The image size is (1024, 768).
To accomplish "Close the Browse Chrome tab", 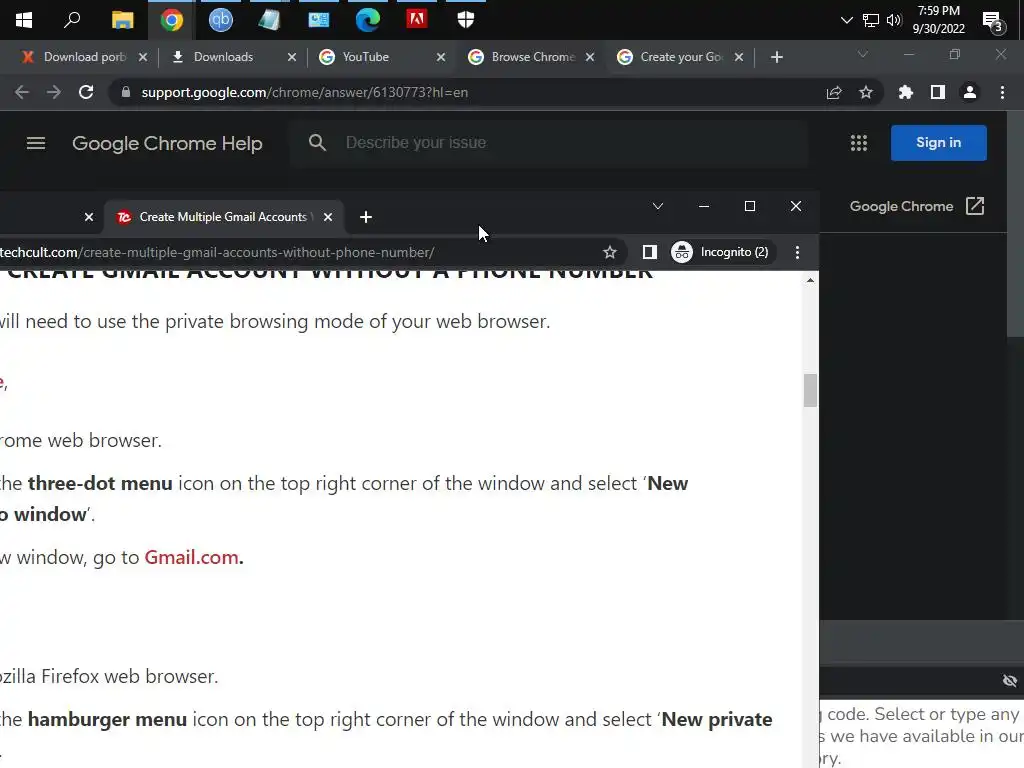I will click(590, 57).
